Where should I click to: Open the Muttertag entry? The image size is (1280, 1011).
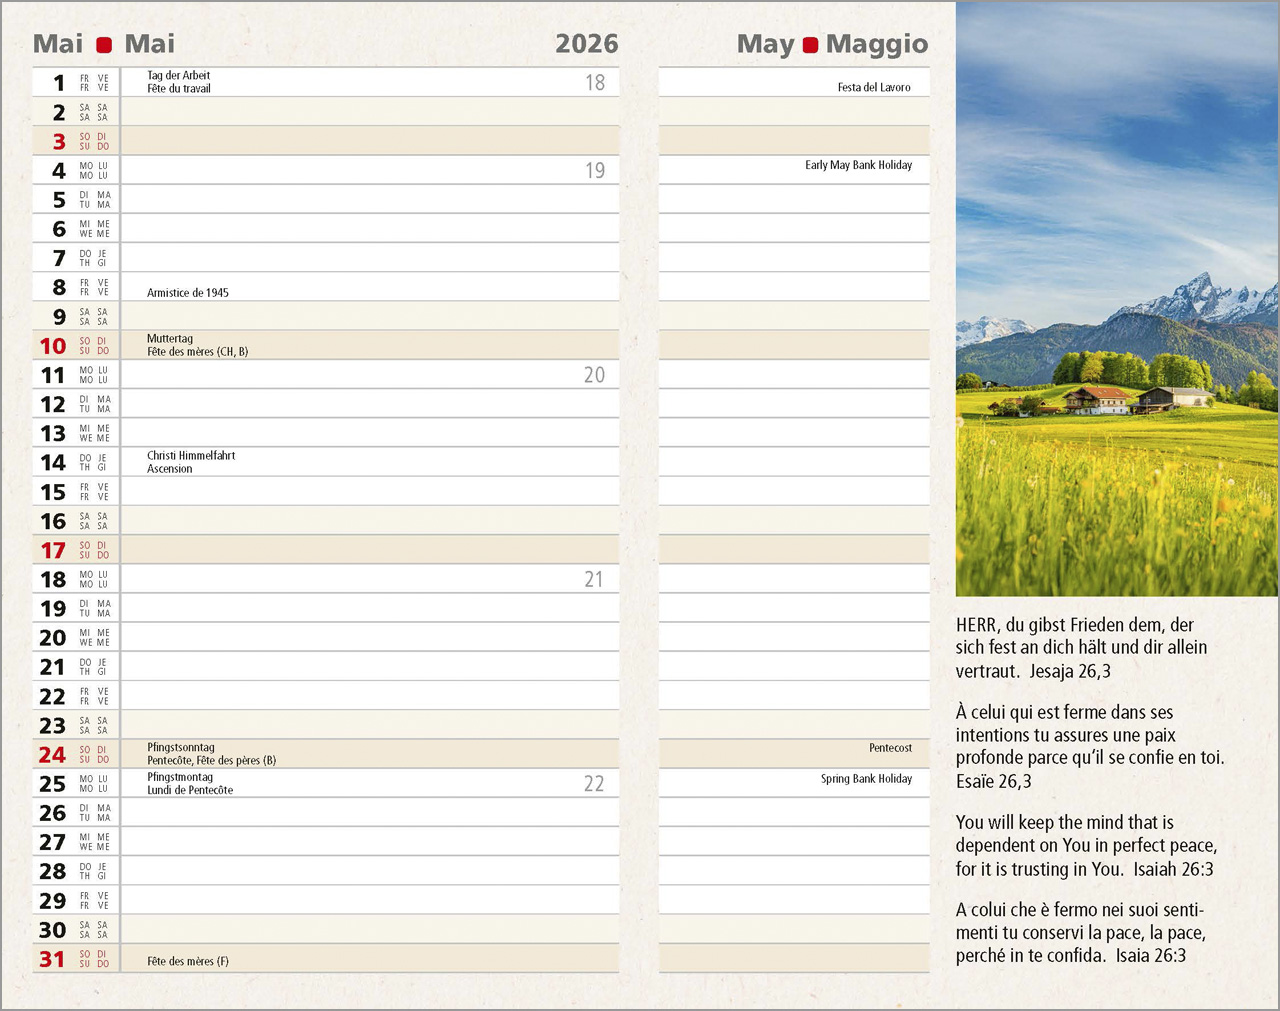[x=170, y=339]
